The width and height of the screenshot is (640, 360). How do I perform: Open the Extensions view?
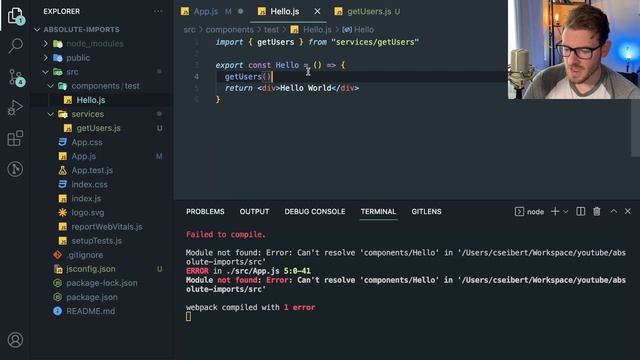click(x=15, y=138)
